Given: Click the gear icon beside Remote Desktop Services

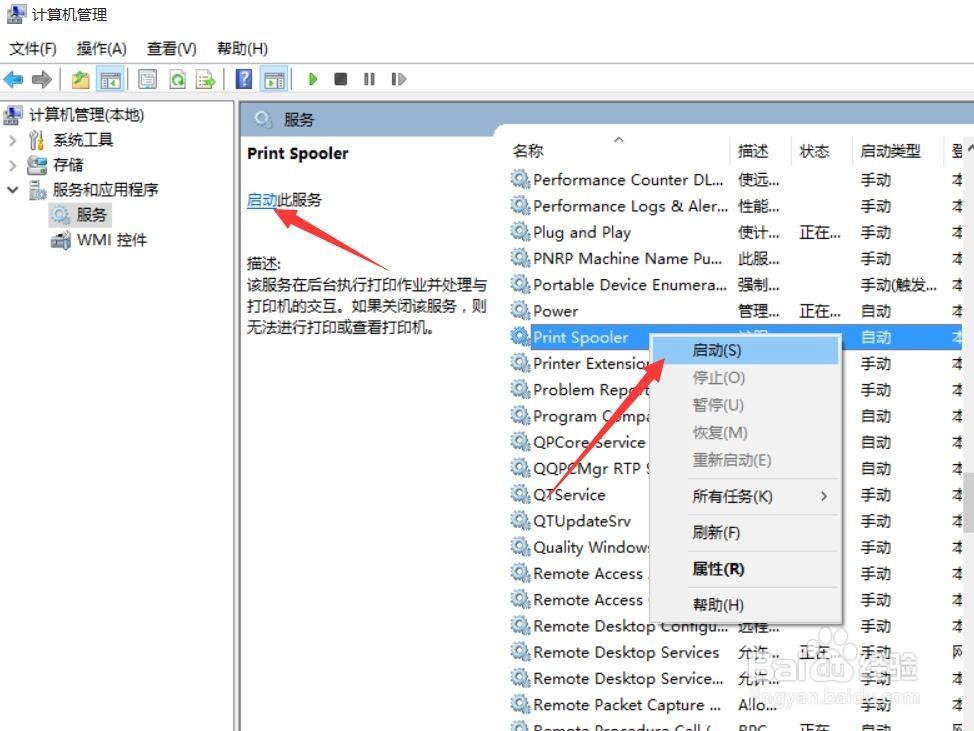Looking at the screenshot, I should [x=520, y=652].
